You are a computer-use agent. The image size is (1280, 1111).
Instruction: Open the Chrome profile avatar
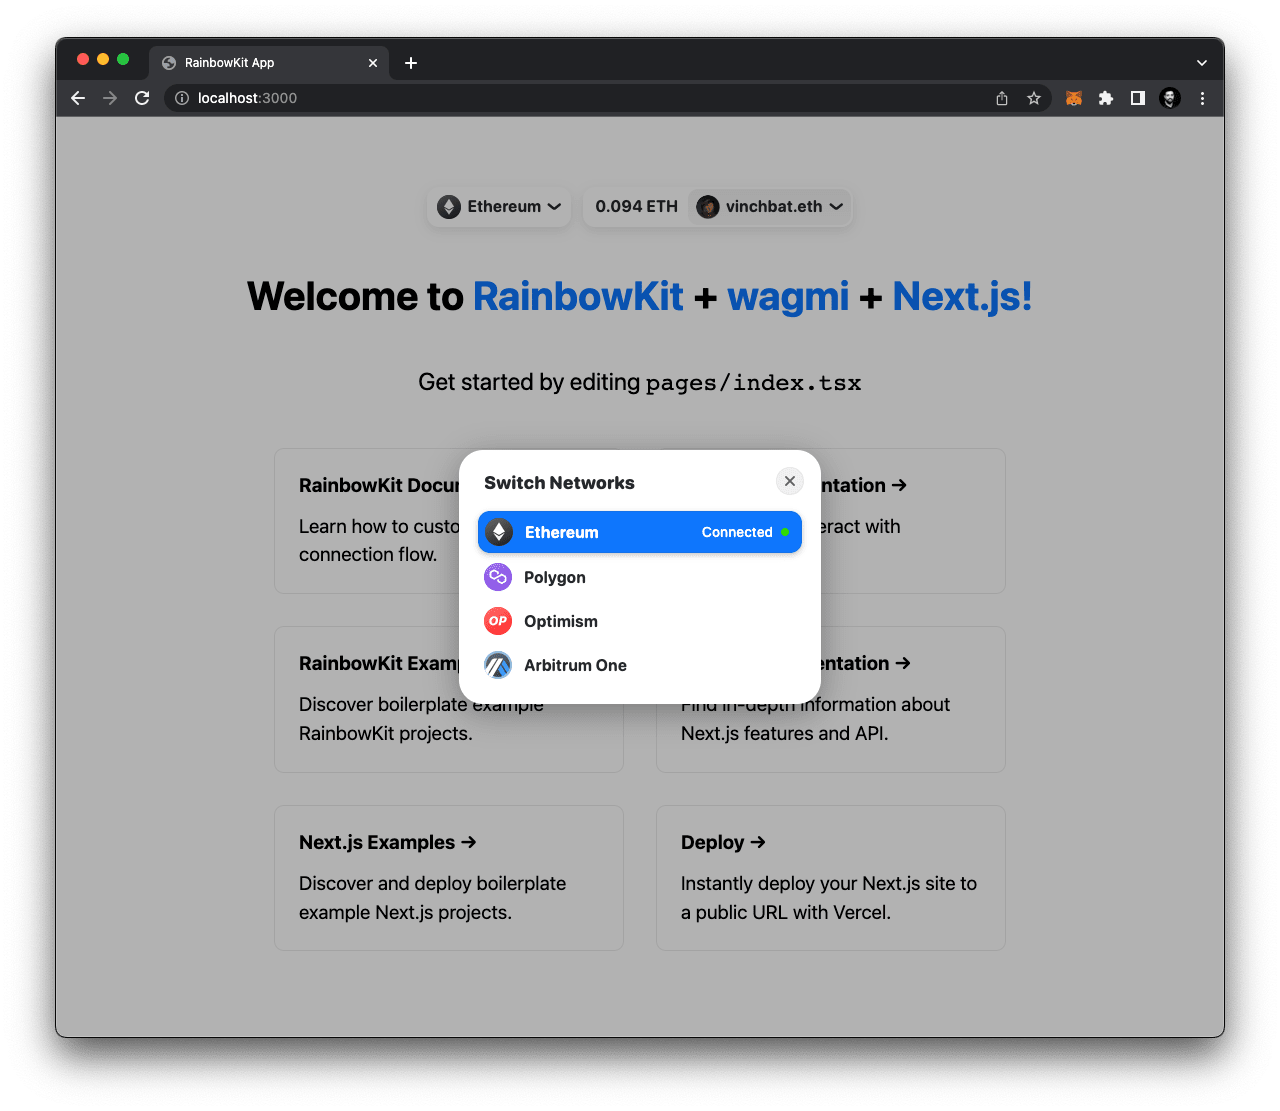(x=1170, y=98)
